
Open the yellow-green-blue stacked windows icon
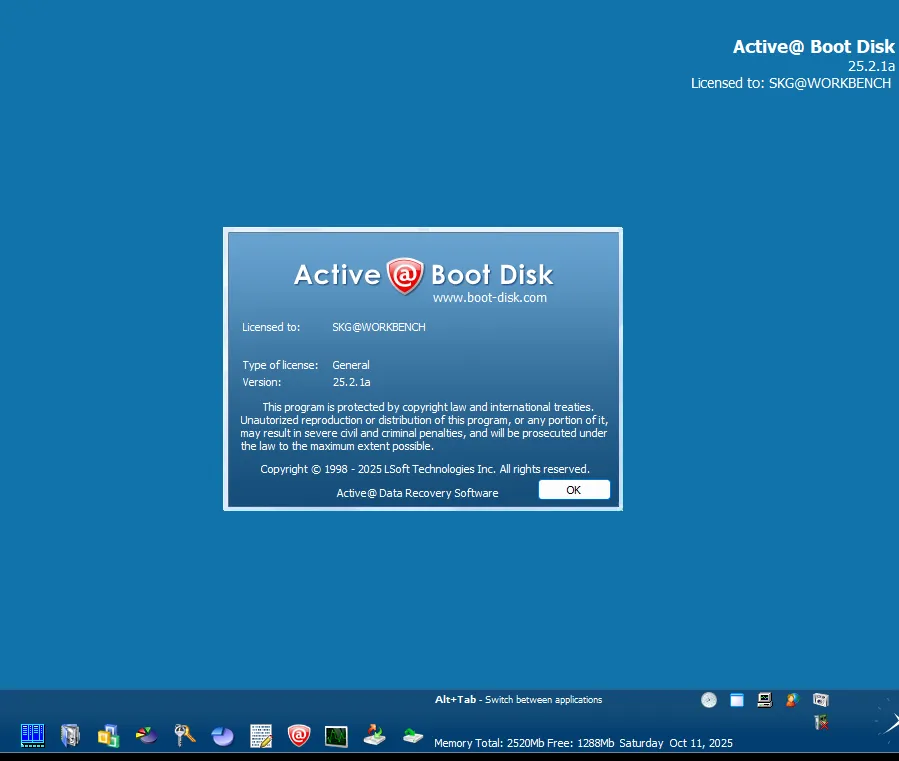click(x=108, y=736)
